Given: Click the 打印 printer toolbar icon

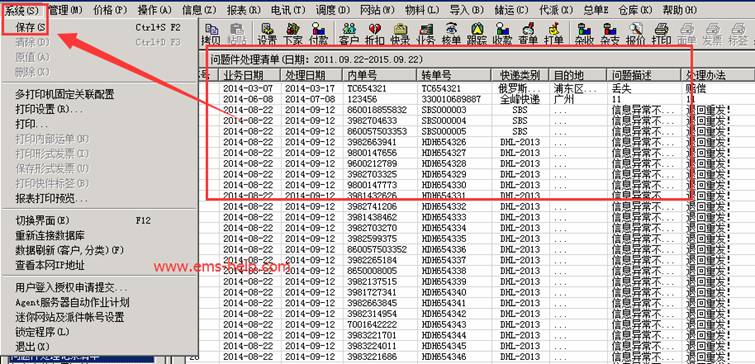Looking at the screenshot, I should point(662,34).
